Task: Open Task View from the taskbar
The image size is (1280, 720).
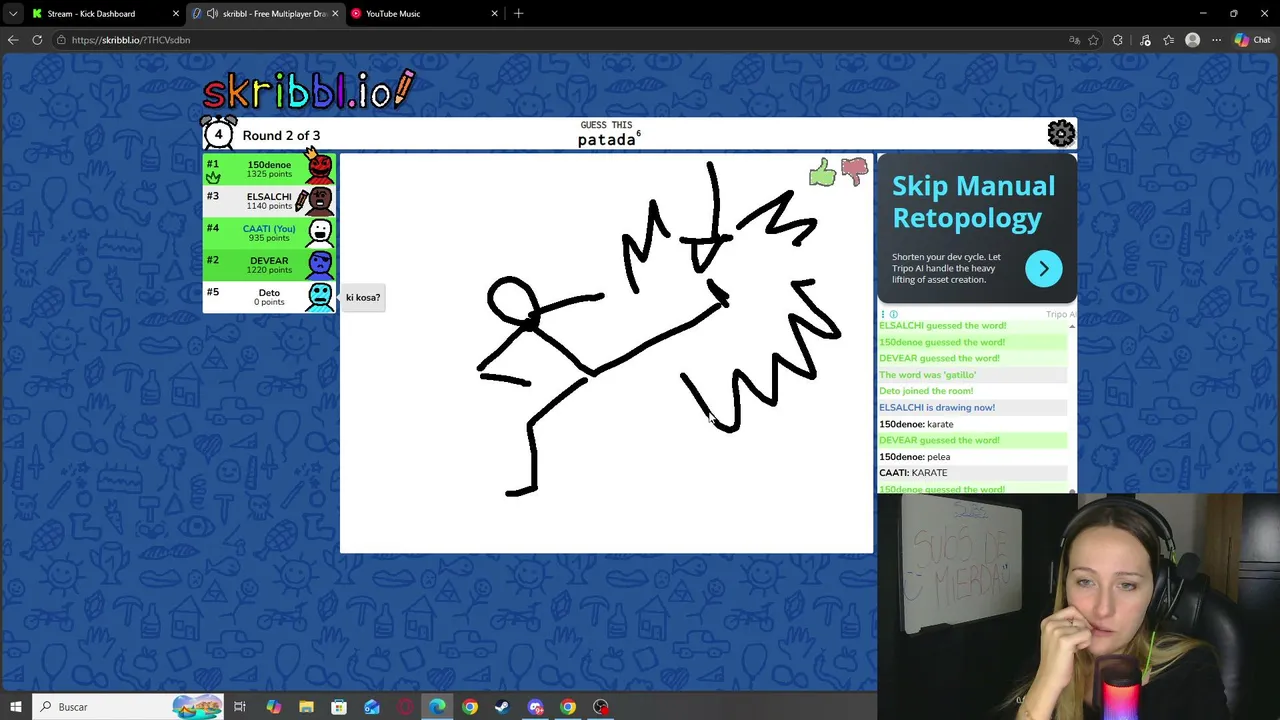Action: coord(240,707)
